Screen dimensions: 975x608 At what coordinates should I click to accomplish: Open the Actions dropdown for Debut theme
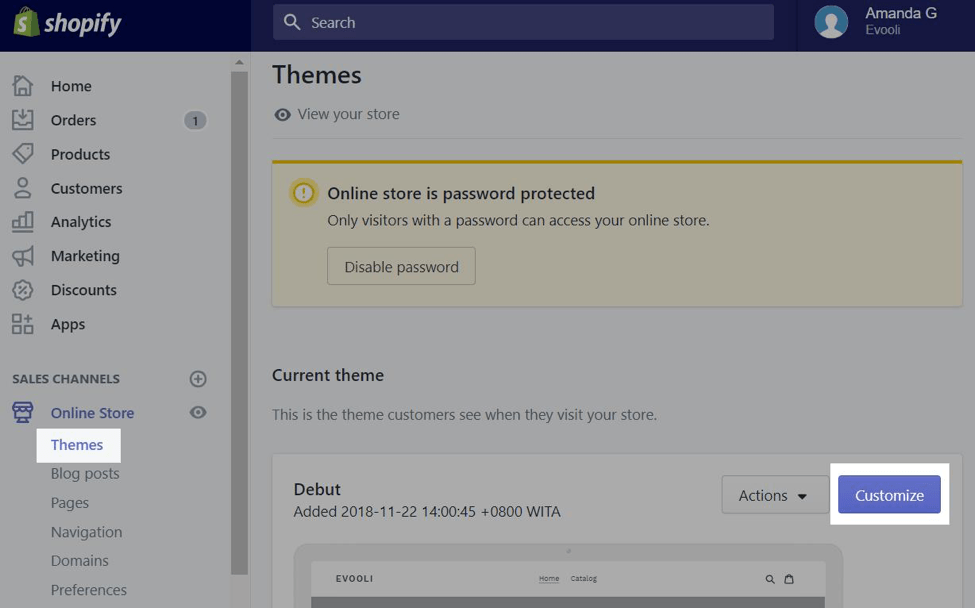(x=774, y=495)
